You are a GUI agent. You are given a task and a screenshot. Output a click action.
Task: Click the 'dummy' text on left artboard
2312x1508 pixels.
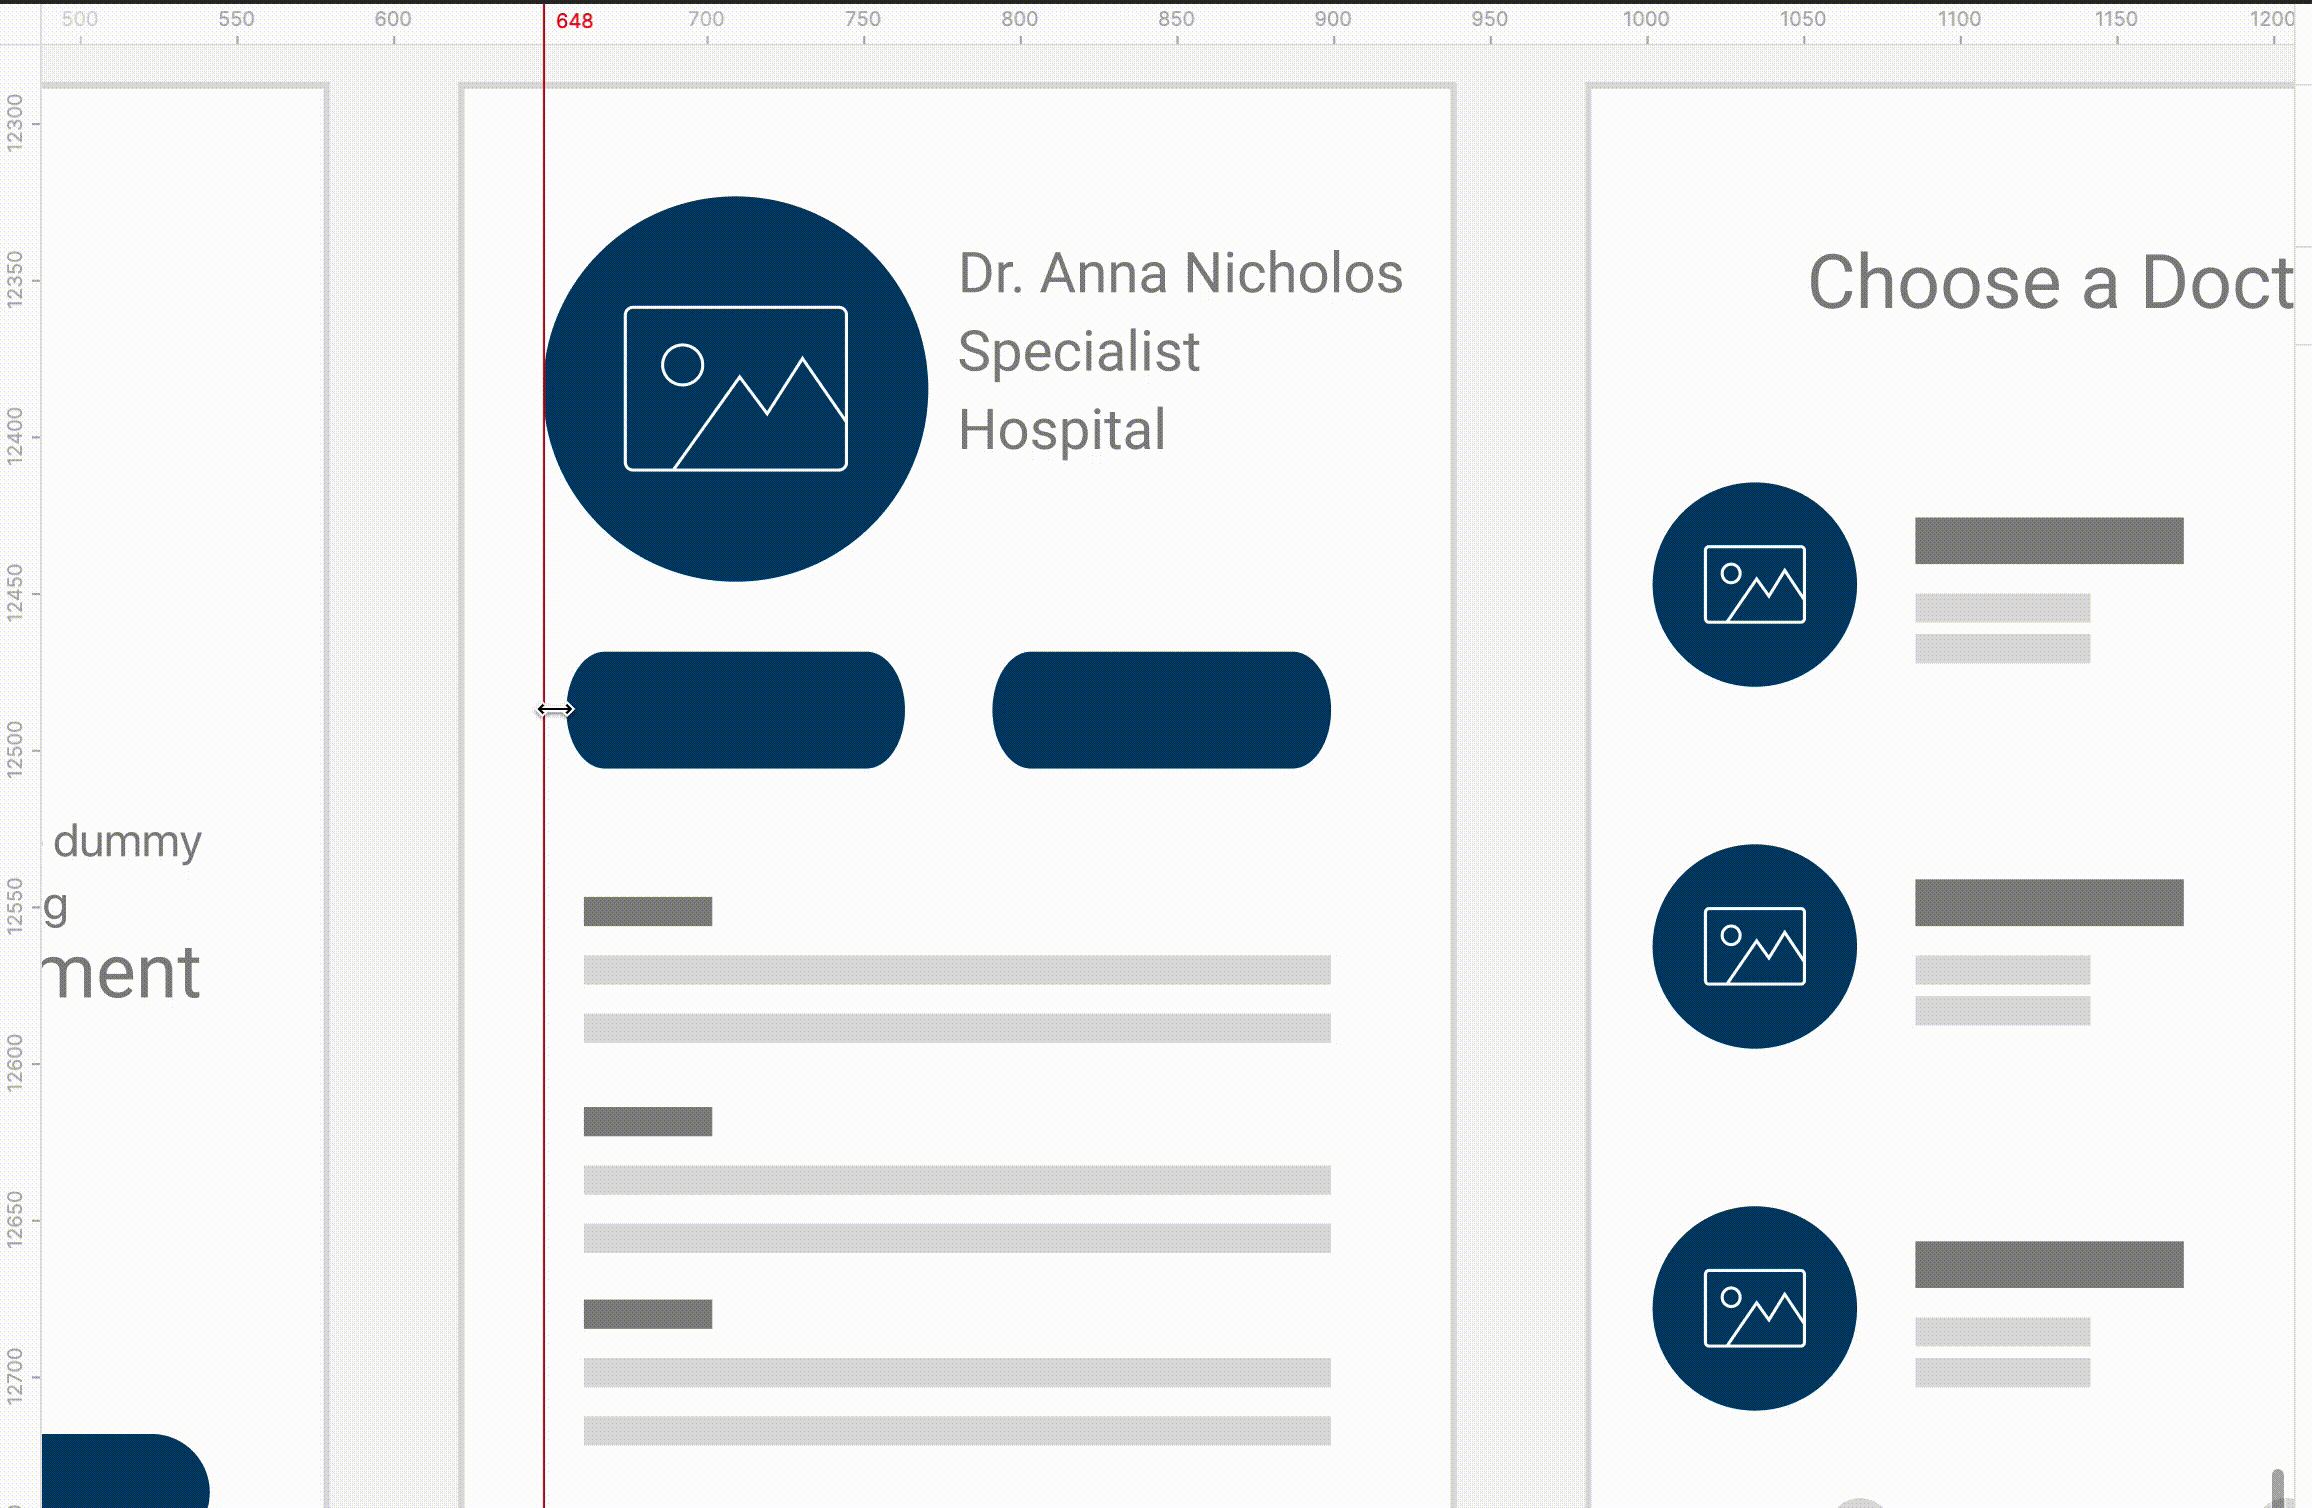point(127,842)
